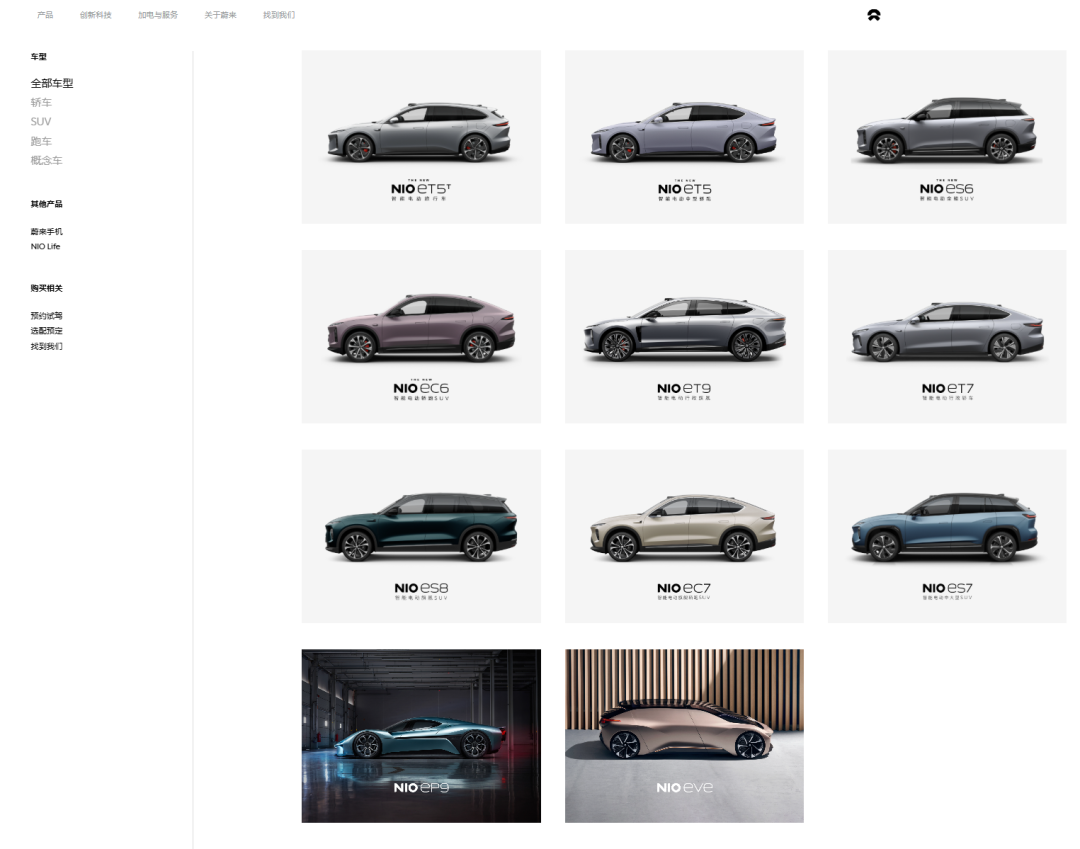Open the 选配预定 link in sidebar

click(x=47, y=330)
